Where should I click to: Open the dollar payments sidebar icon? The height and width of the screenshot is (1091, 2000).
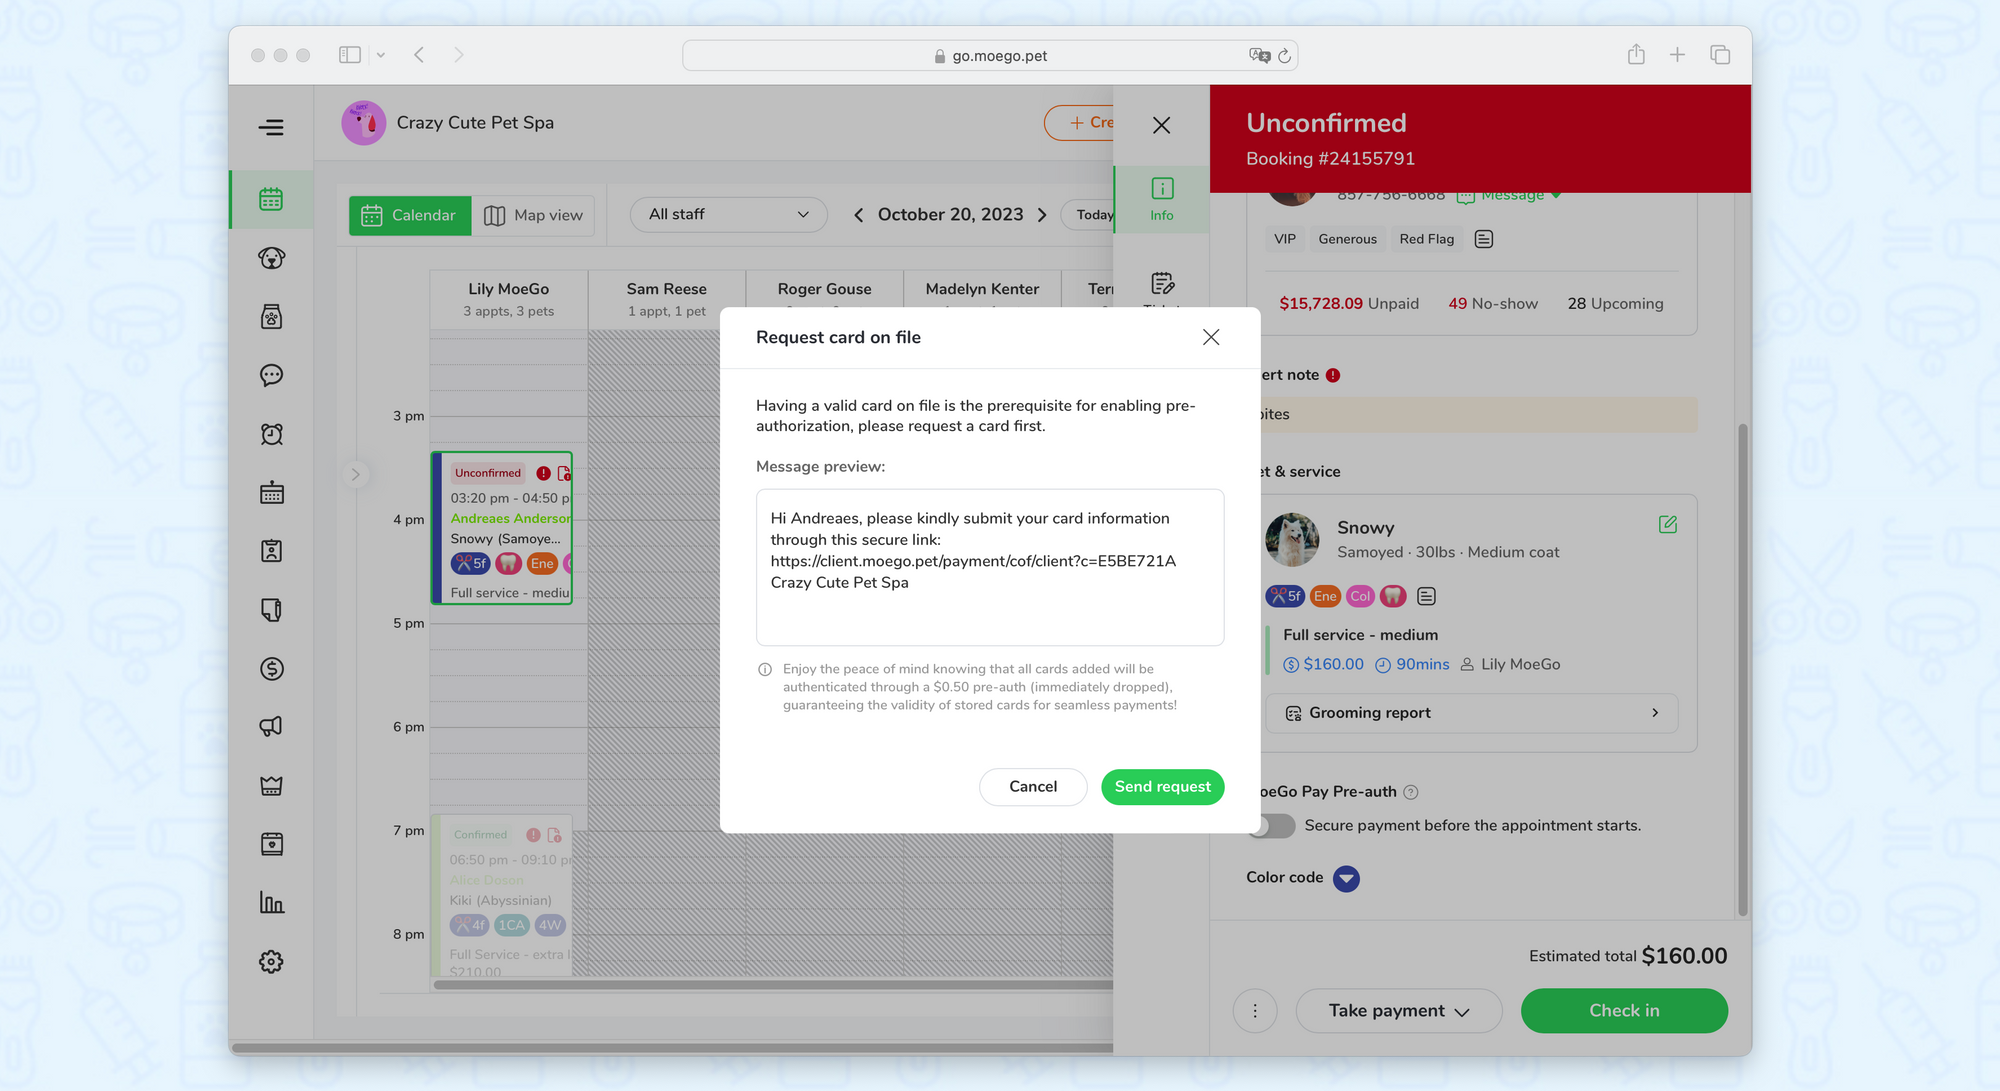coord(271,668)
